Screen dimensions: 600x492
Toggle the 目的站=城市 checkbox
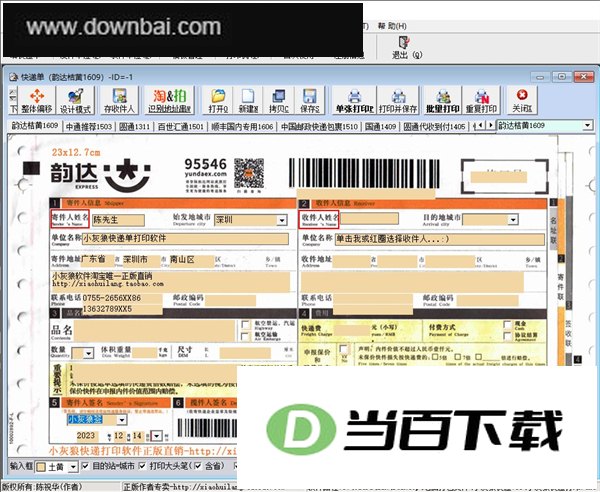(85, 466)
